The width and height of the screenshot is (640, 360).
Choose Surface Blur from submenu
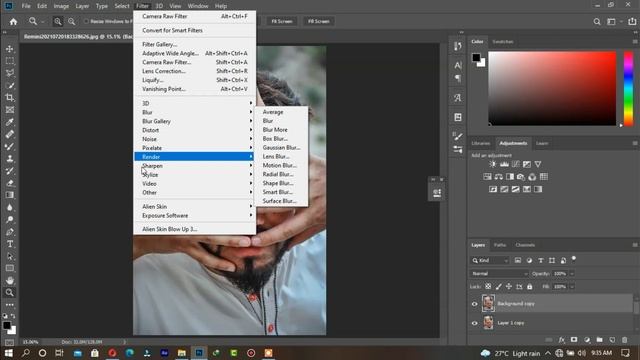[281, 201]
